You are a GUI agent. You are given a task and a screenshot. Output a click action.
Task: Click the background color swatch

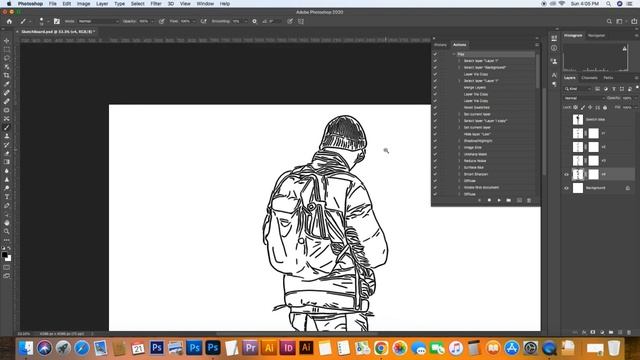click(9, 259)
